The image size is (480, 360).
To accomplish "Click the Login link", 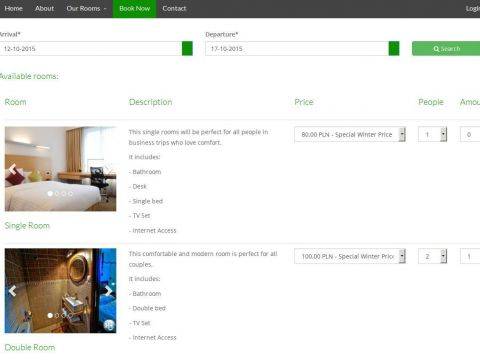I will pos(473,9).
